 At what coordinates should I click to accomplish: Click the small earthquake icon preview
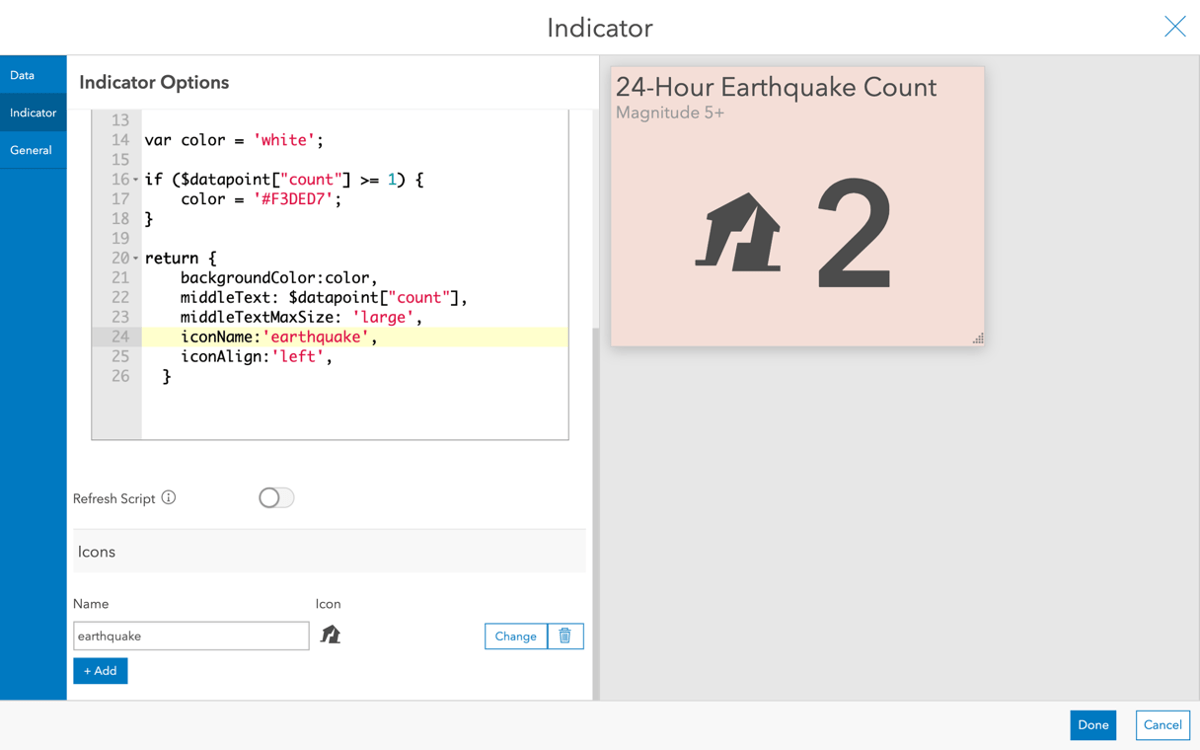tap(331, 635)
